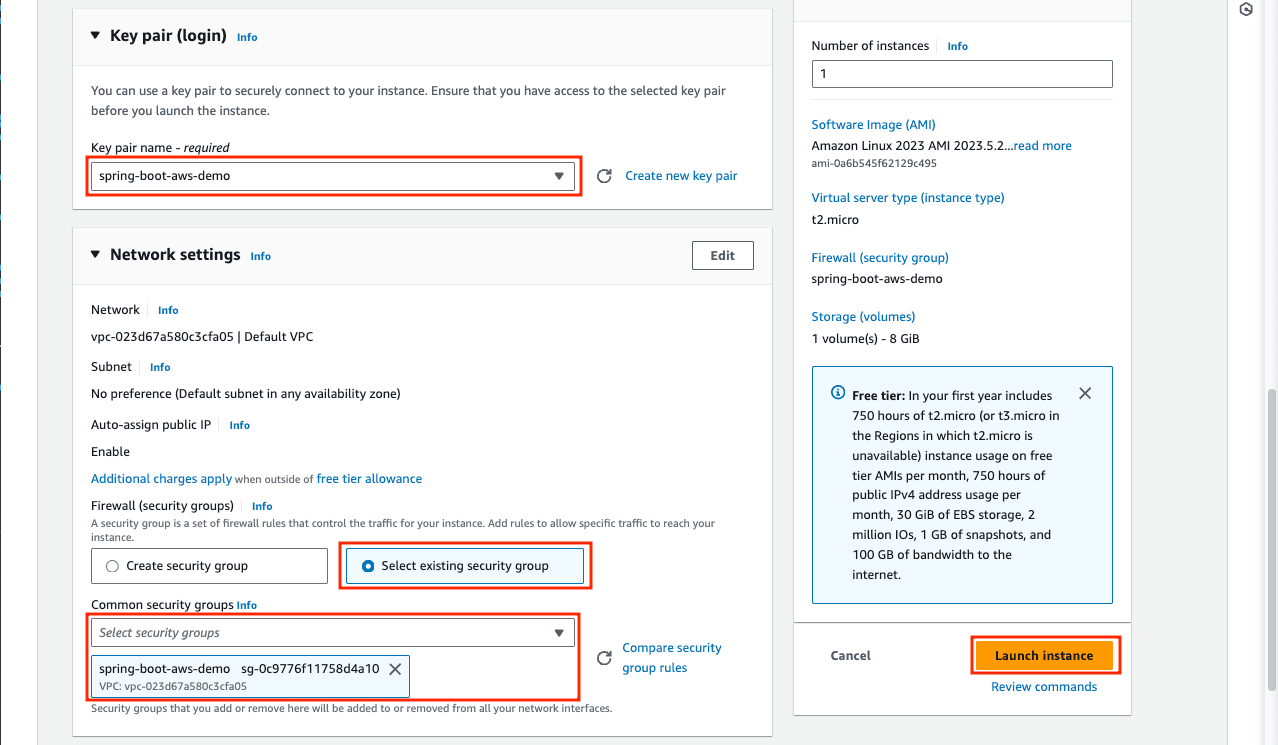The width and height of the screenshot is (1278, 745).
Task: Open the Key pair name dropdown
Action: 332,176
